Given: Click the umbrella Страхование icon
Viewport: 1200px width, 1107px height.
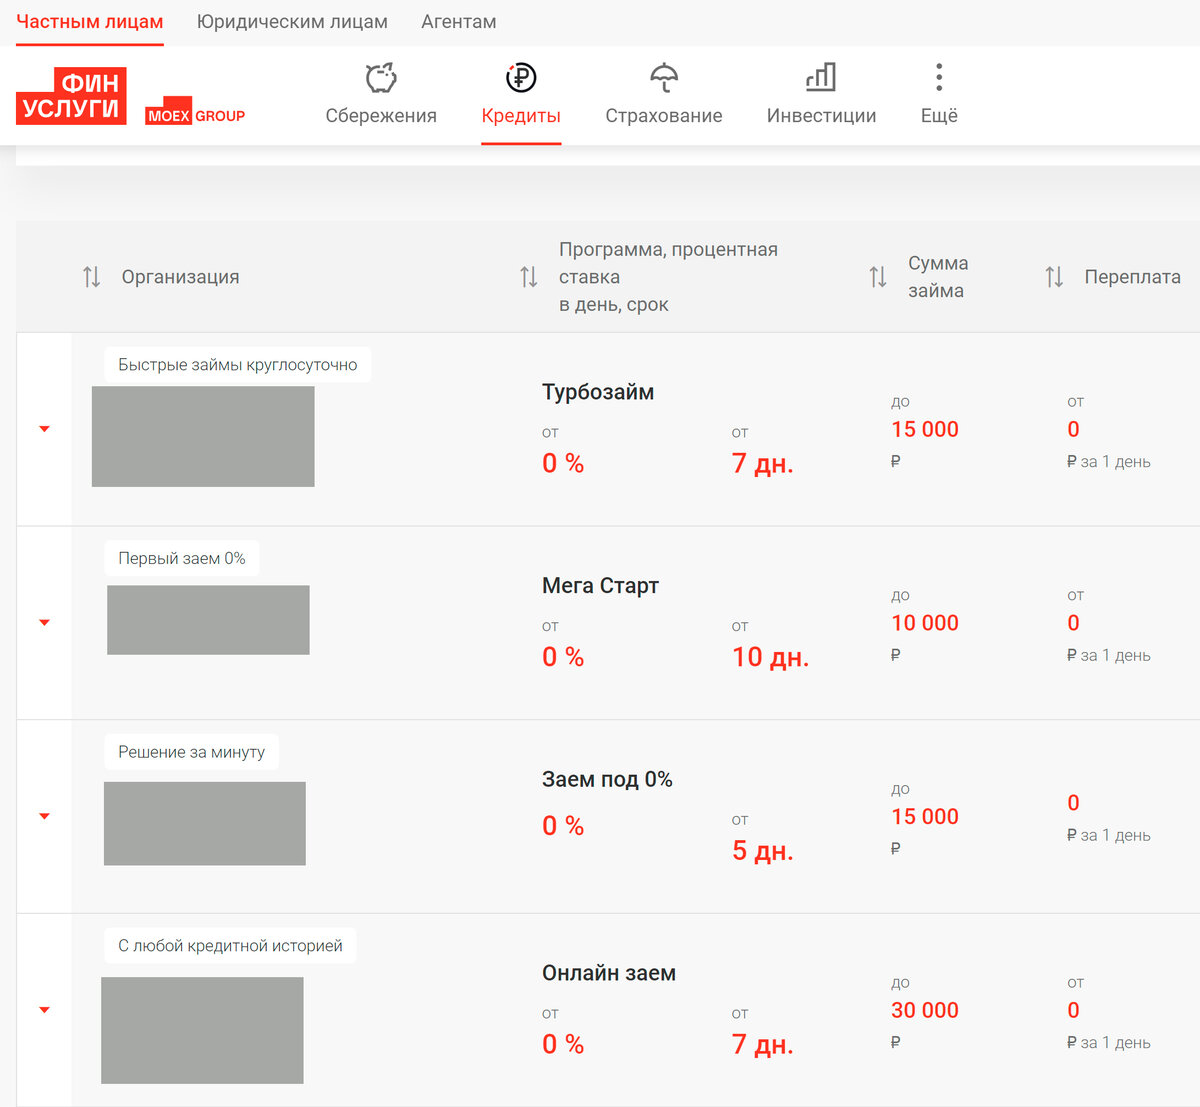Looking at the screenshot, I should 664,77.
